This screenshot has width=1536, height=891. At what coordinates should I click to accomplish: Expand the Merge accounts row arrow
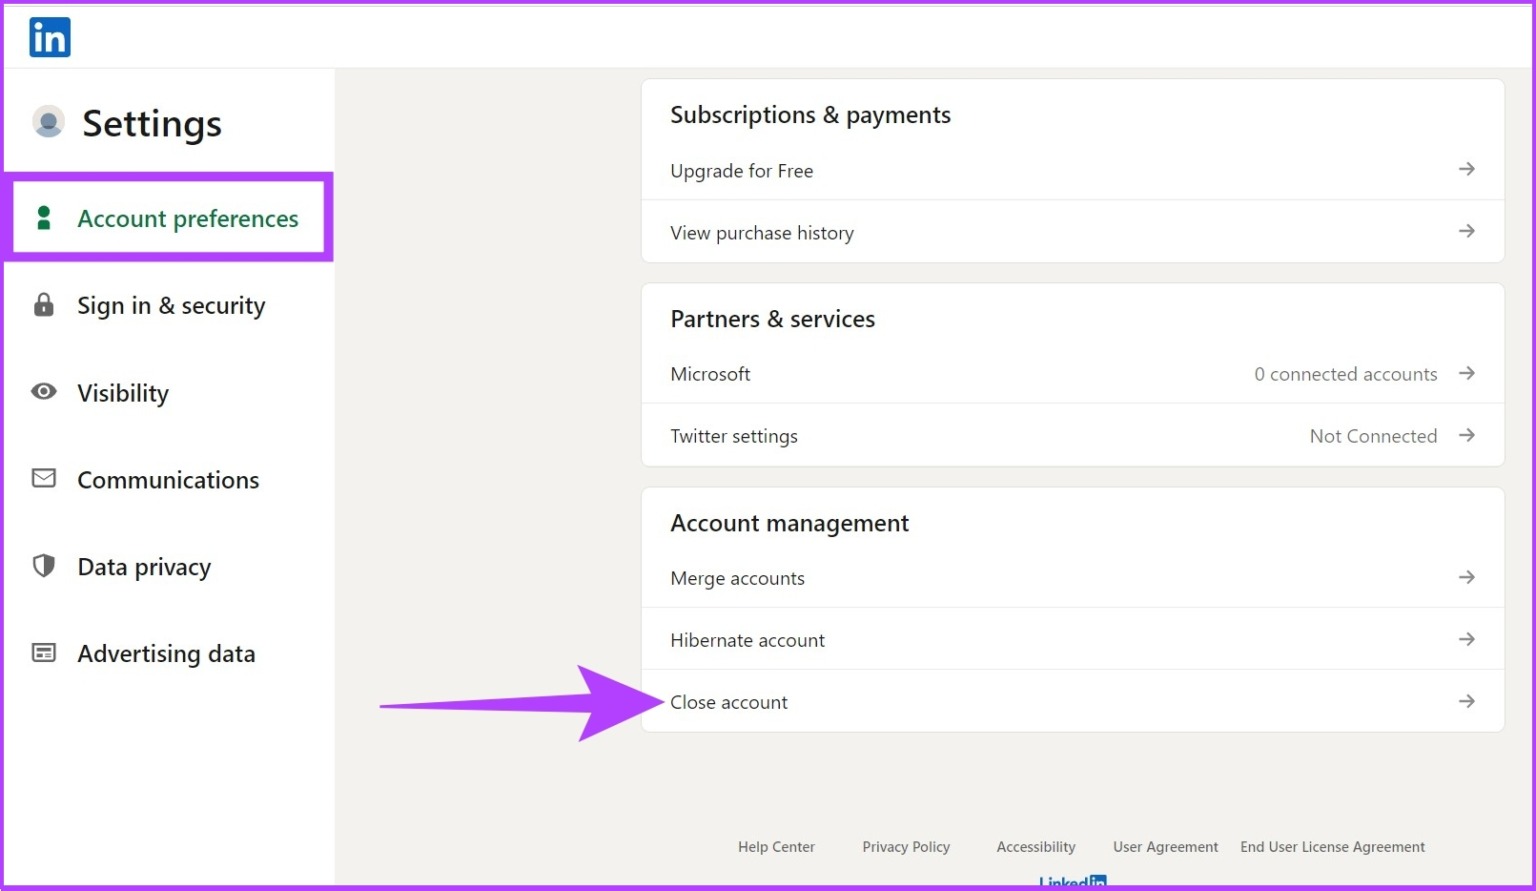pyautogui.click(x=1466, y=577)
